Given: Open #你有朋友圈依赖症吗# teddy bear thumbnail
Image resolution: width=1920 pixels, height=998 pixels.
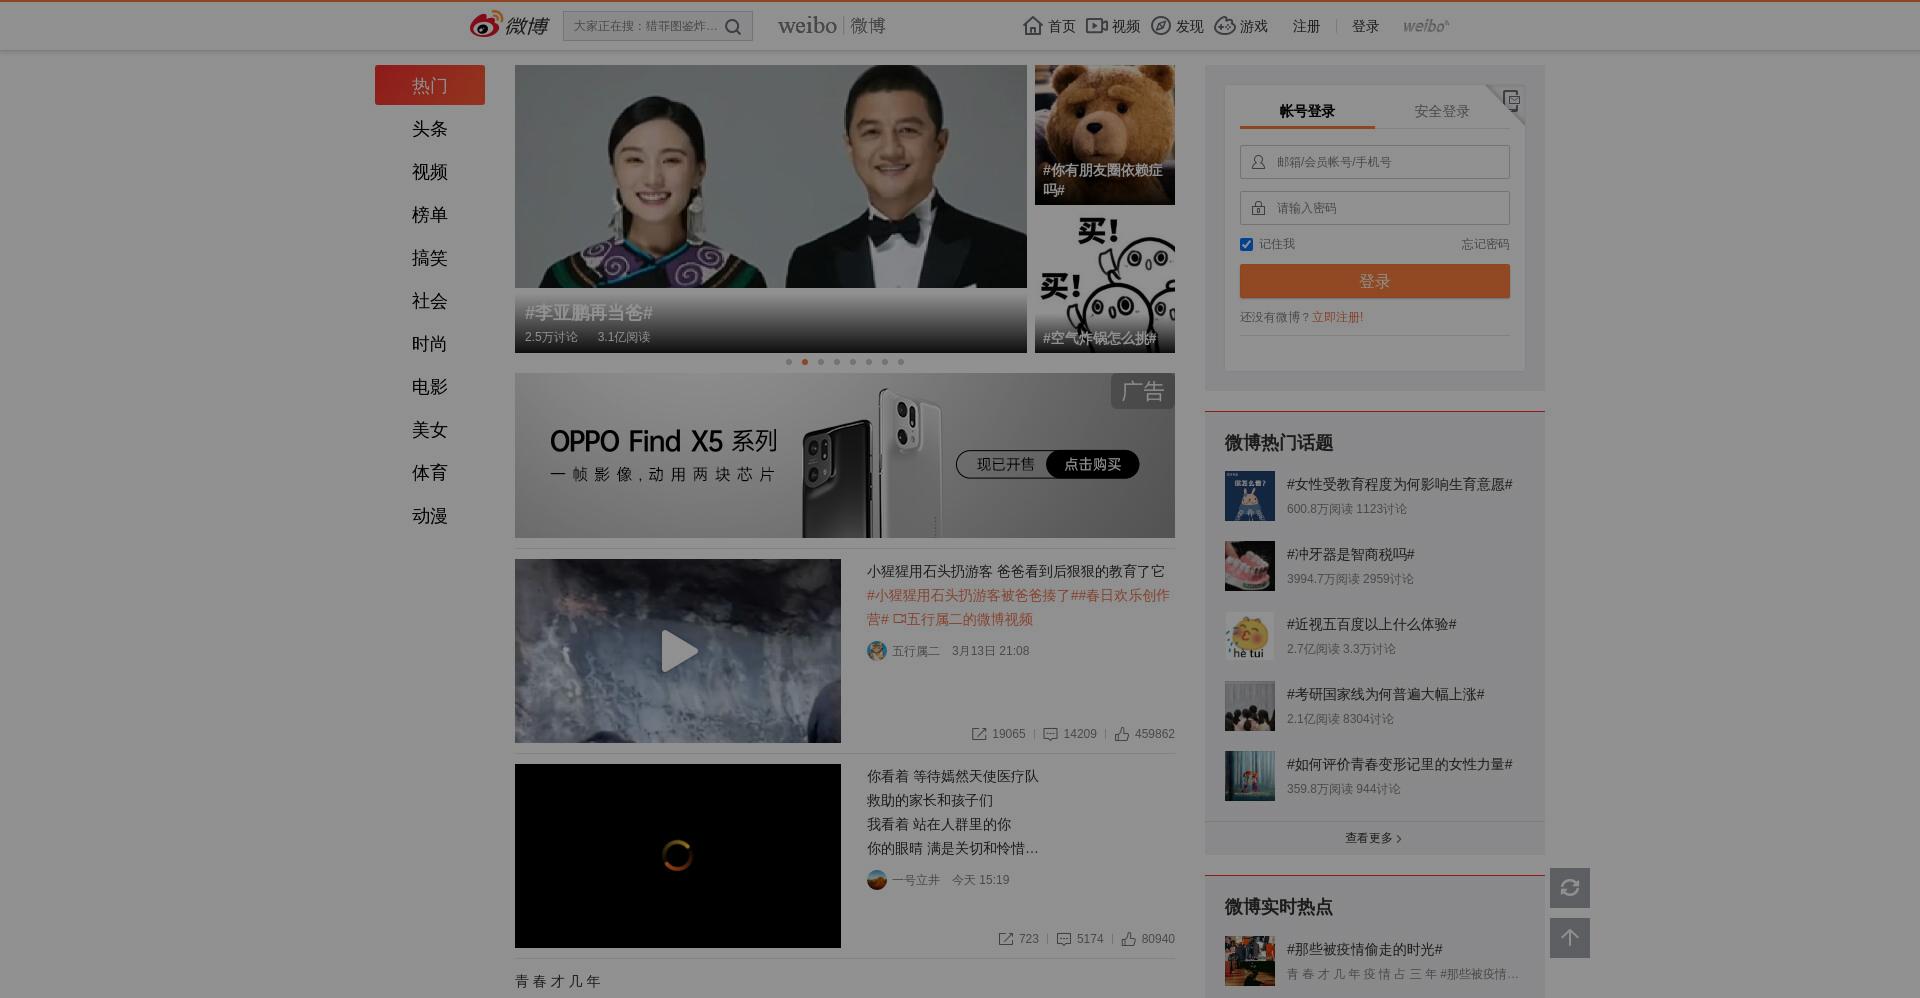Looking at the screenshot, I should coord(1105,135).
